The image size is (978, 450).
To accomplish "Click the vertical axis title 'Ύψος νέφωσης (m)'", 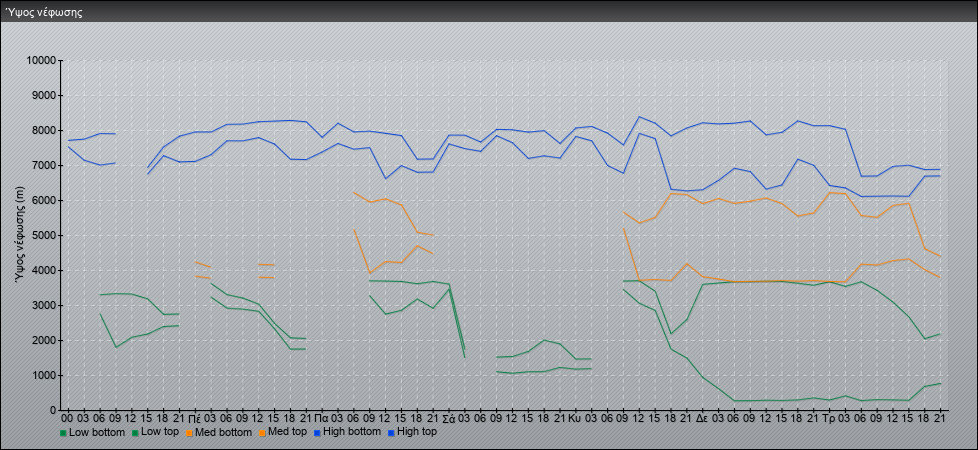I will tap(20, 235).
